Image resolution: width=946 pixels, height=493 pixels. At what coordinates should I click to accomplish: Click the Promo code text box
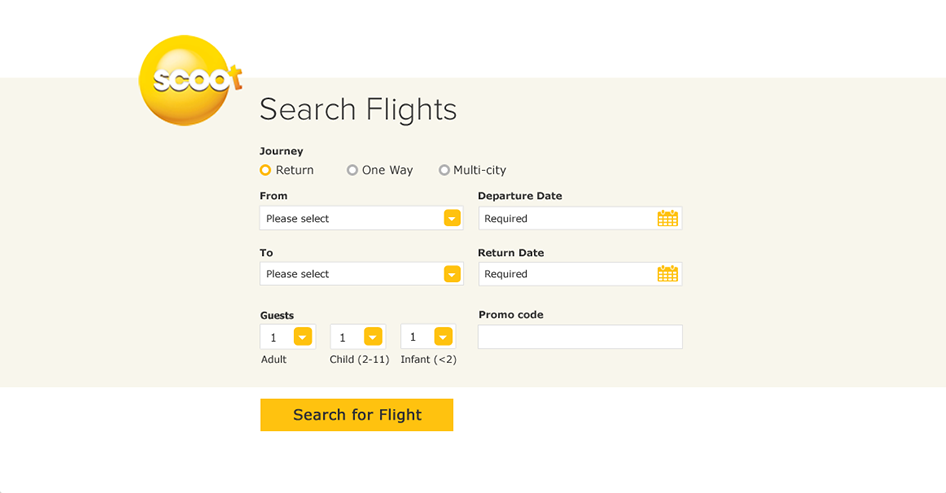[x=580, y=337]
